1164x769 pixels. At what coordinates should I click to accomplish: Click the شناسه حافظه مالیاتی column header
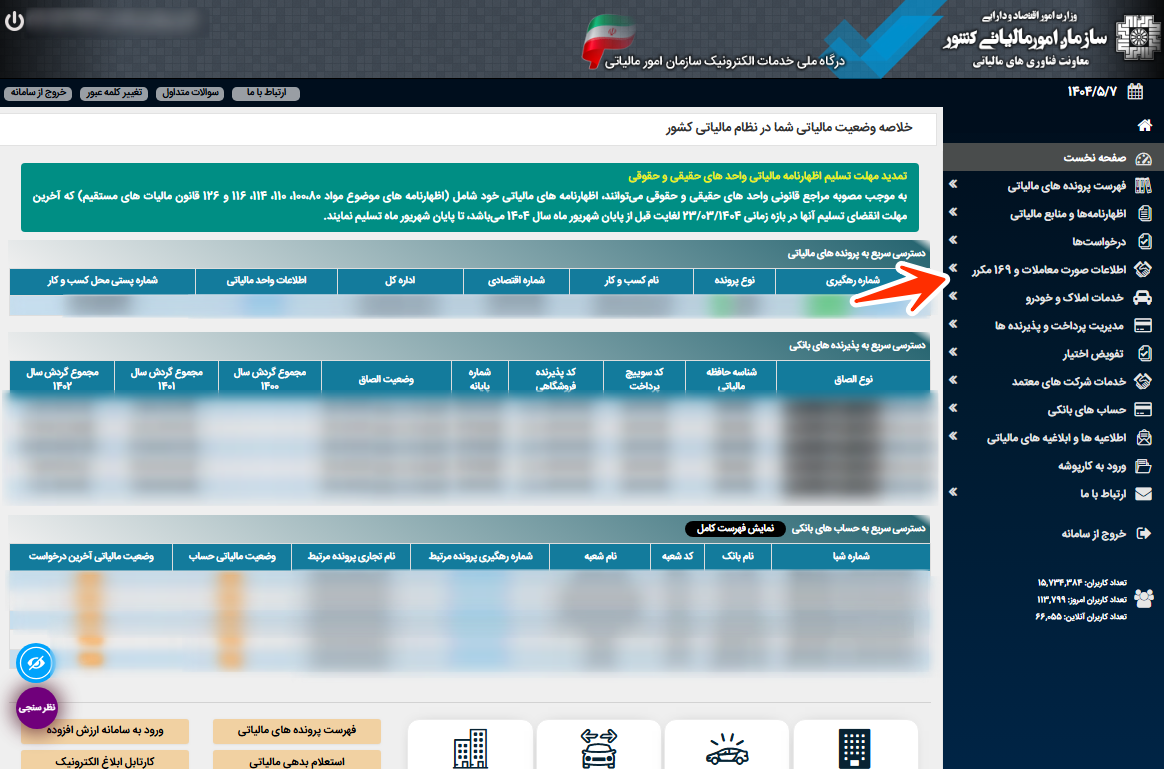pos(731,379)
